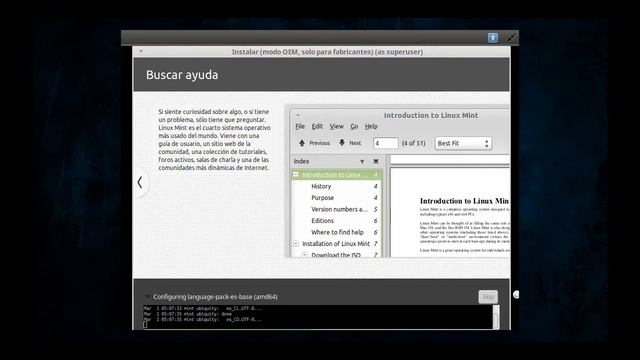Click the Introduction to Linux Mint document heading
Image resolution: width=640 pixels, height=360 pixels.
[x=464, y=201]
